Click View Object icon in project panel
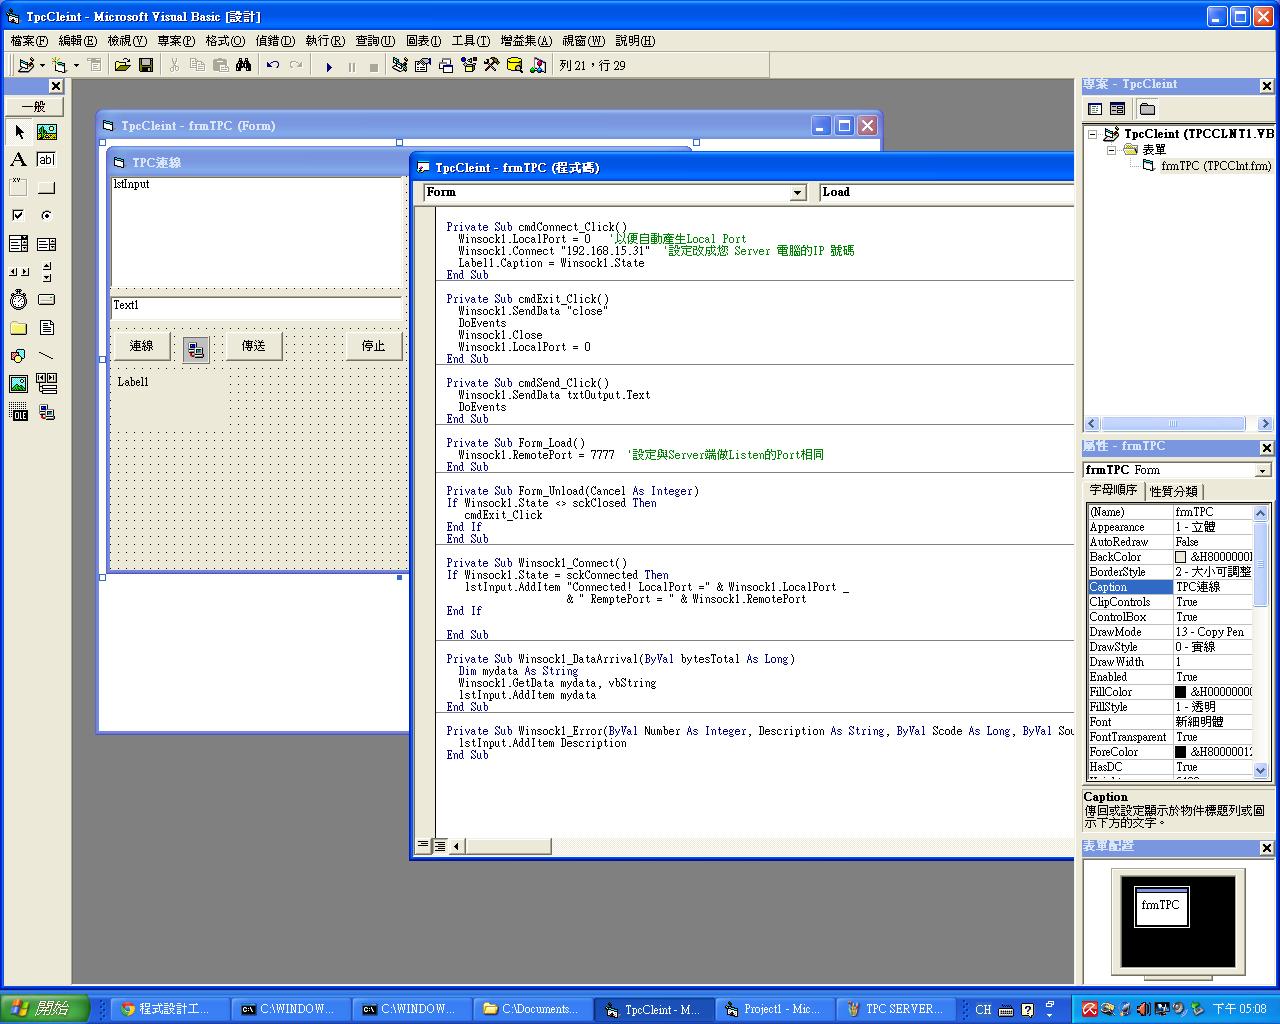1280x1024 pixels. (1118, 109)
